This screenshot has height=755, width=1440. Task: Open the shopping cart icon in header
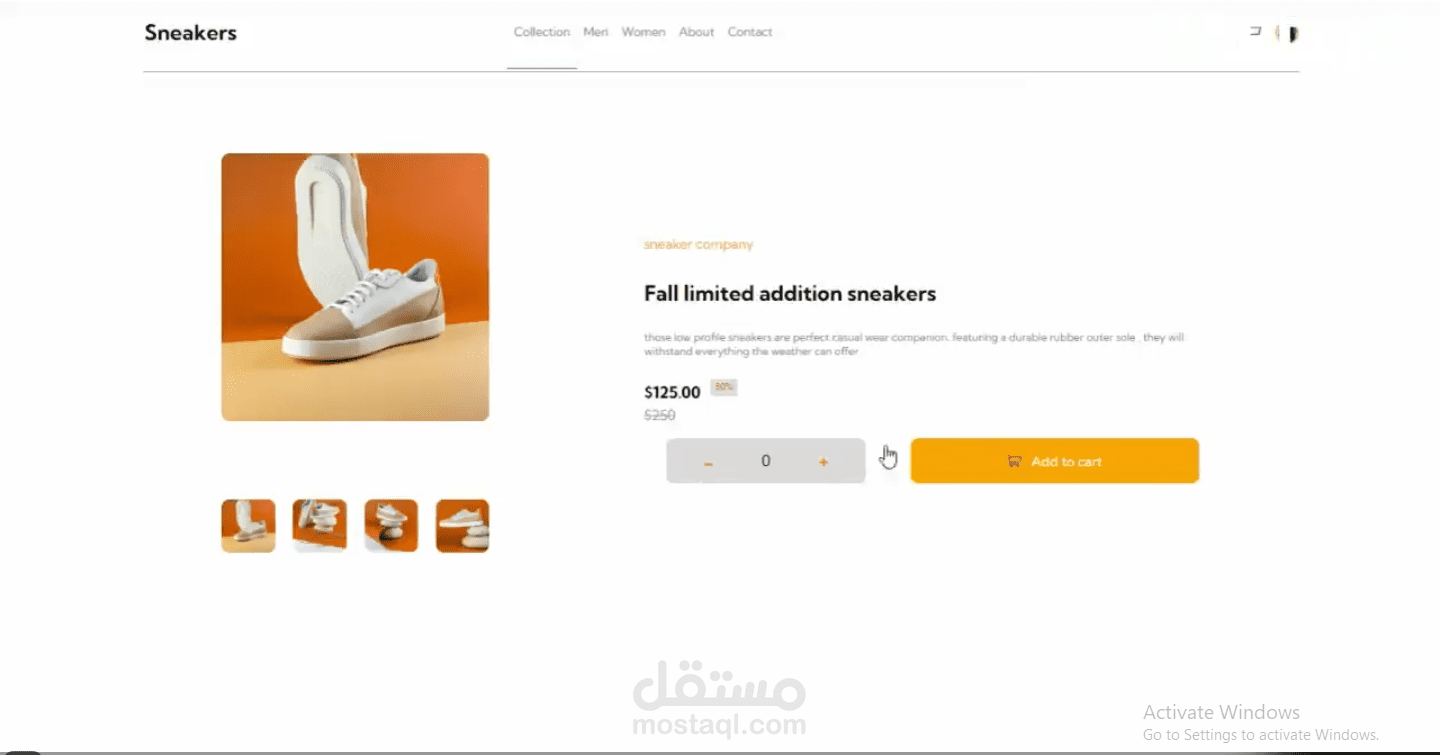1255,32
